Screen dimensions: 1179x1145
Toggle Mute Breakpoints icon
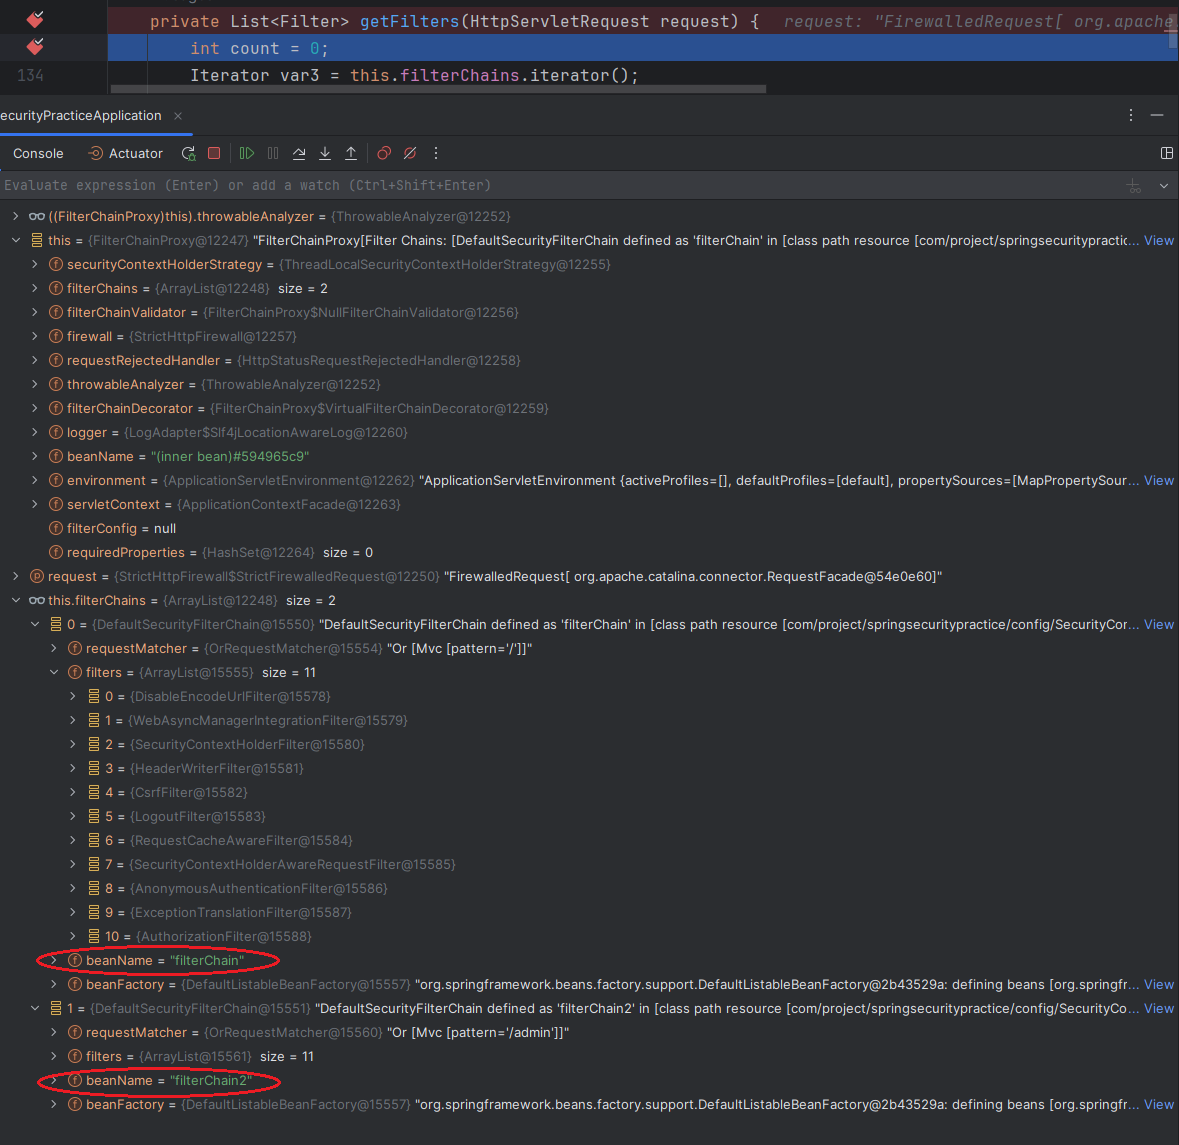409,153
